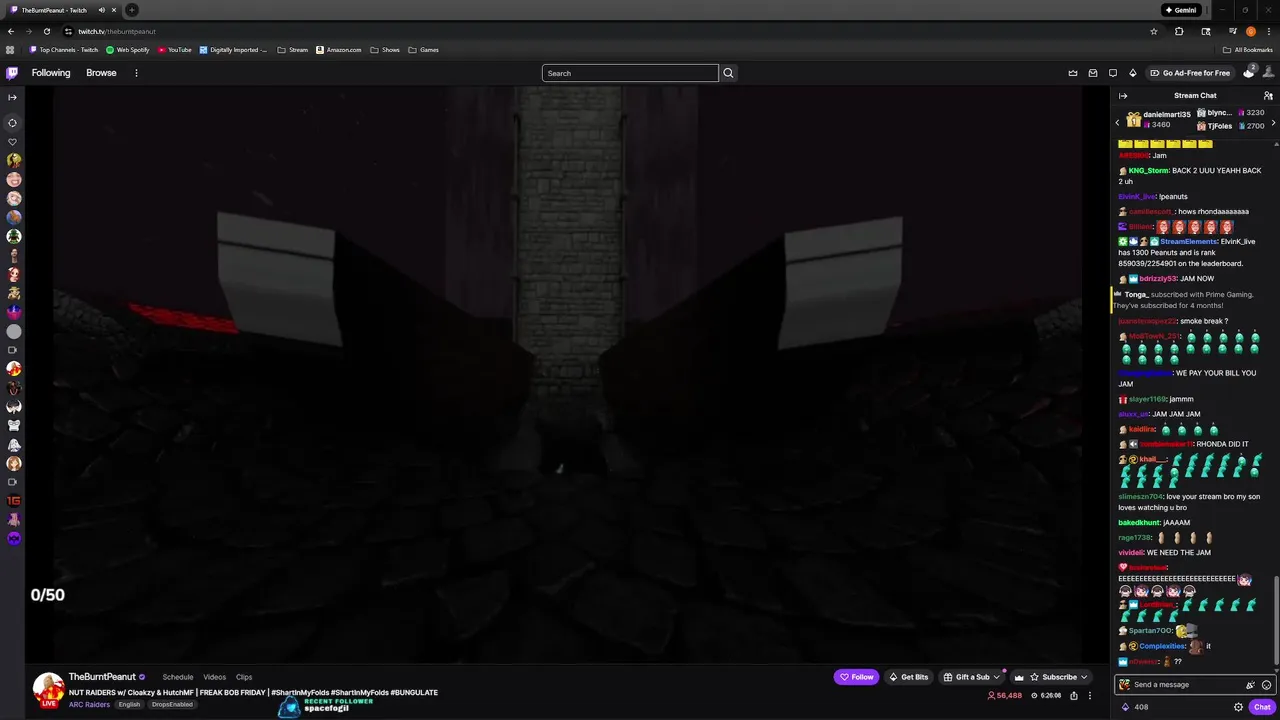1280x720 pixels.
Task: Open YouTube bookmark
Action: 174,50
